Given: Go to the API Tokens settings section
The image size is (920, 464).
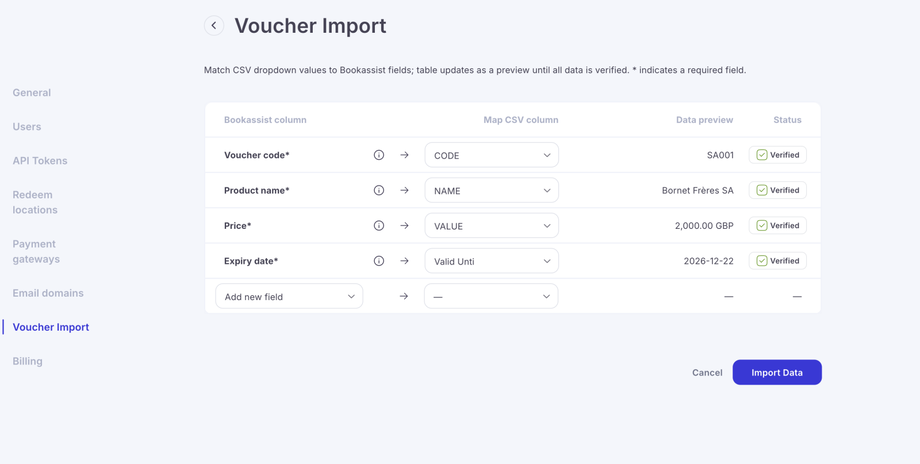Looking at the screenshot, I should [x=40, y=160].
